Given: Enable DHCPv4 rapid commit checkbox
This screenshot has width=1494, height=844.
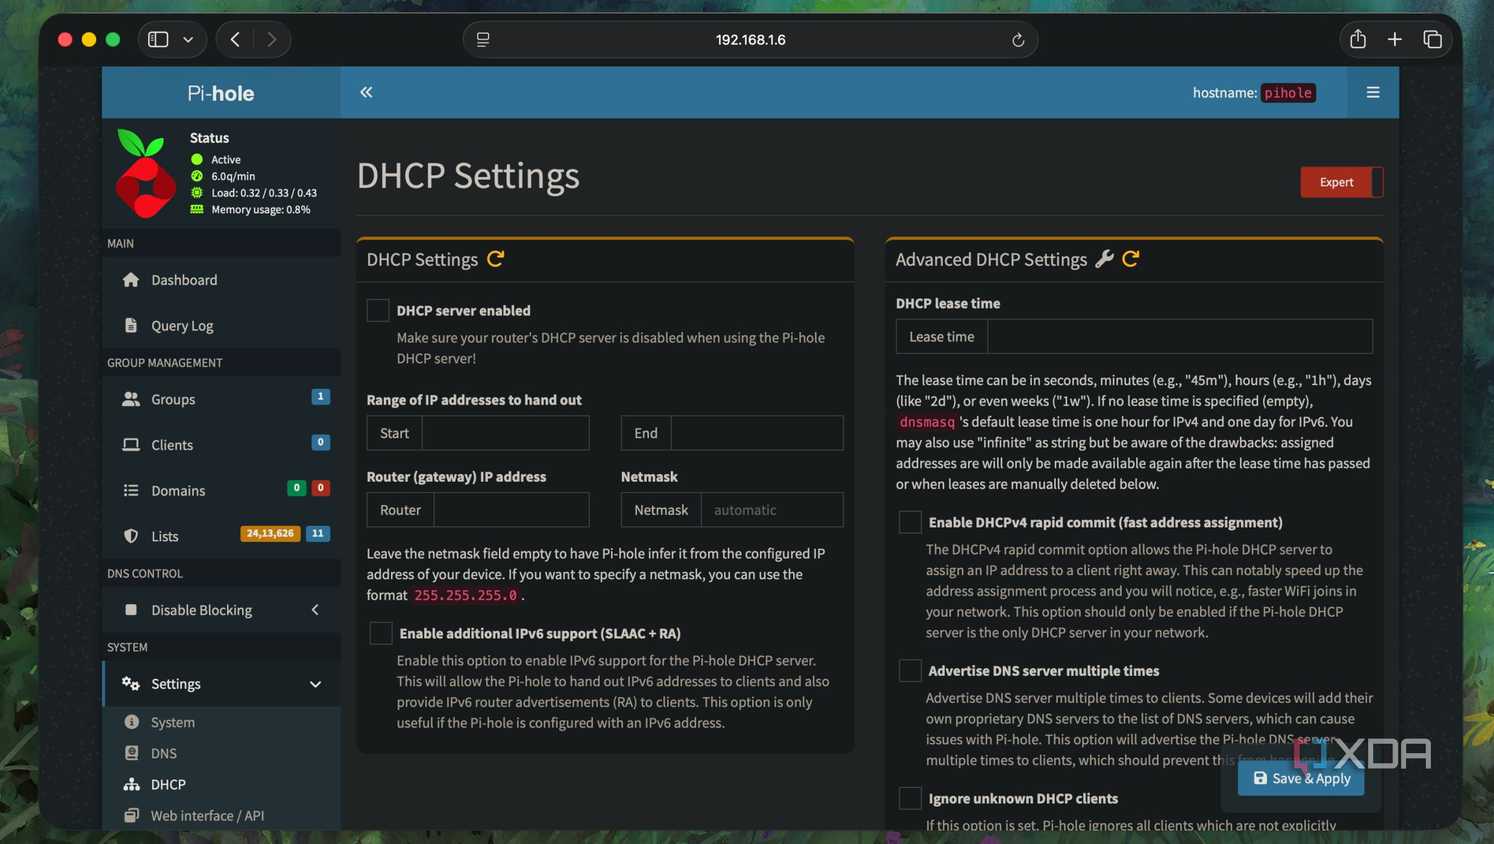Looking at the screenshot, I should pos(910,522).
